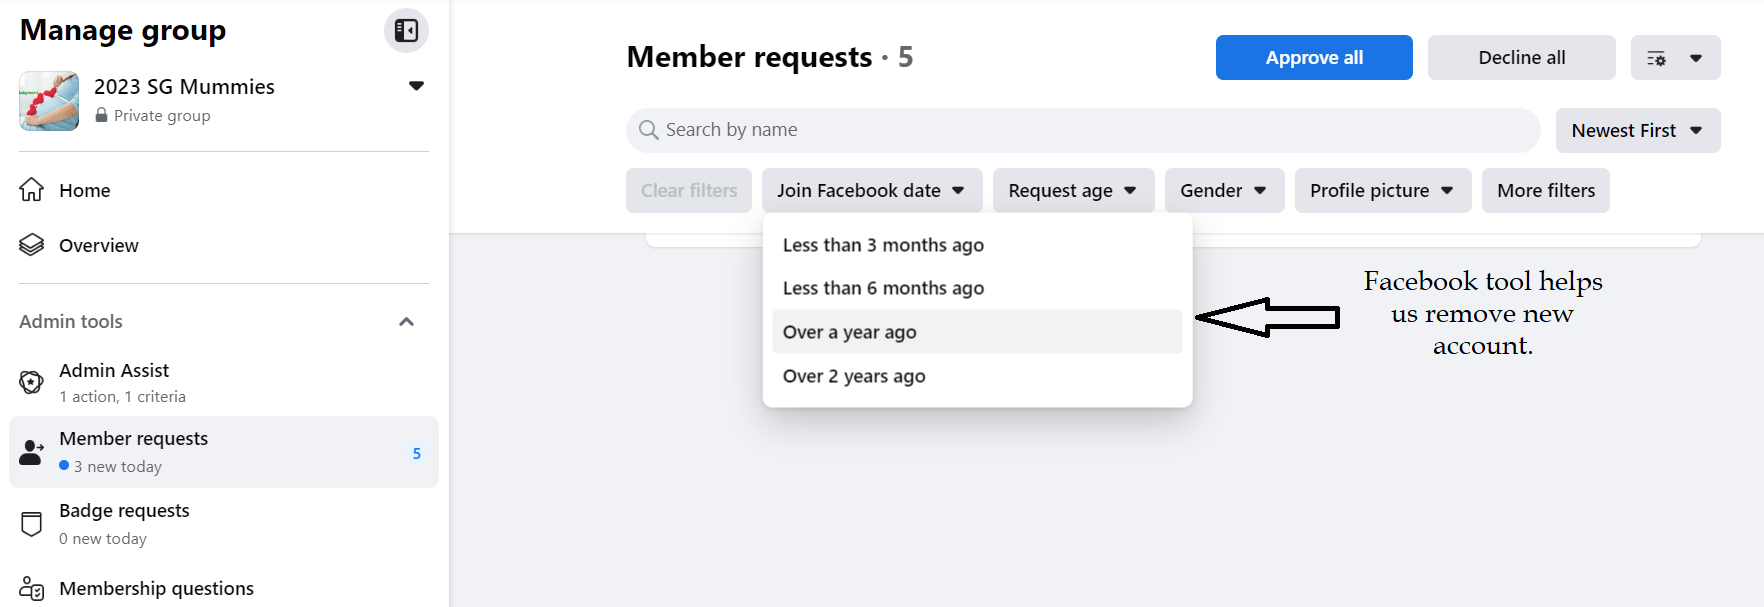Image resolution: width=1764 pixels, height=607 pixels.
Task: Click the Home house icon
Action: coord(32,190)
